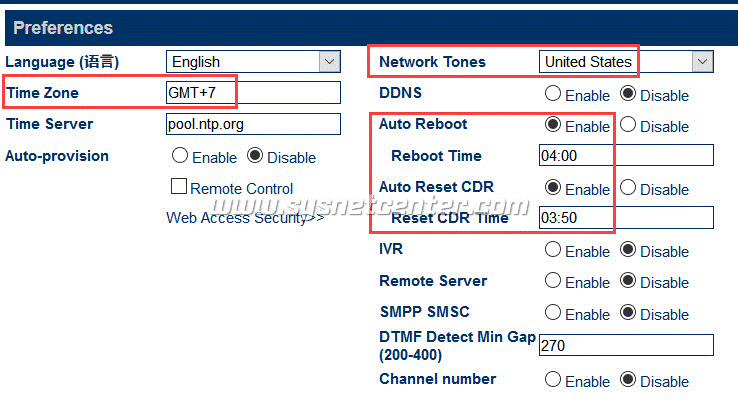The image size is (738, 404).
Task: Click the 'DDNS' label
Action: click(401, 93)
